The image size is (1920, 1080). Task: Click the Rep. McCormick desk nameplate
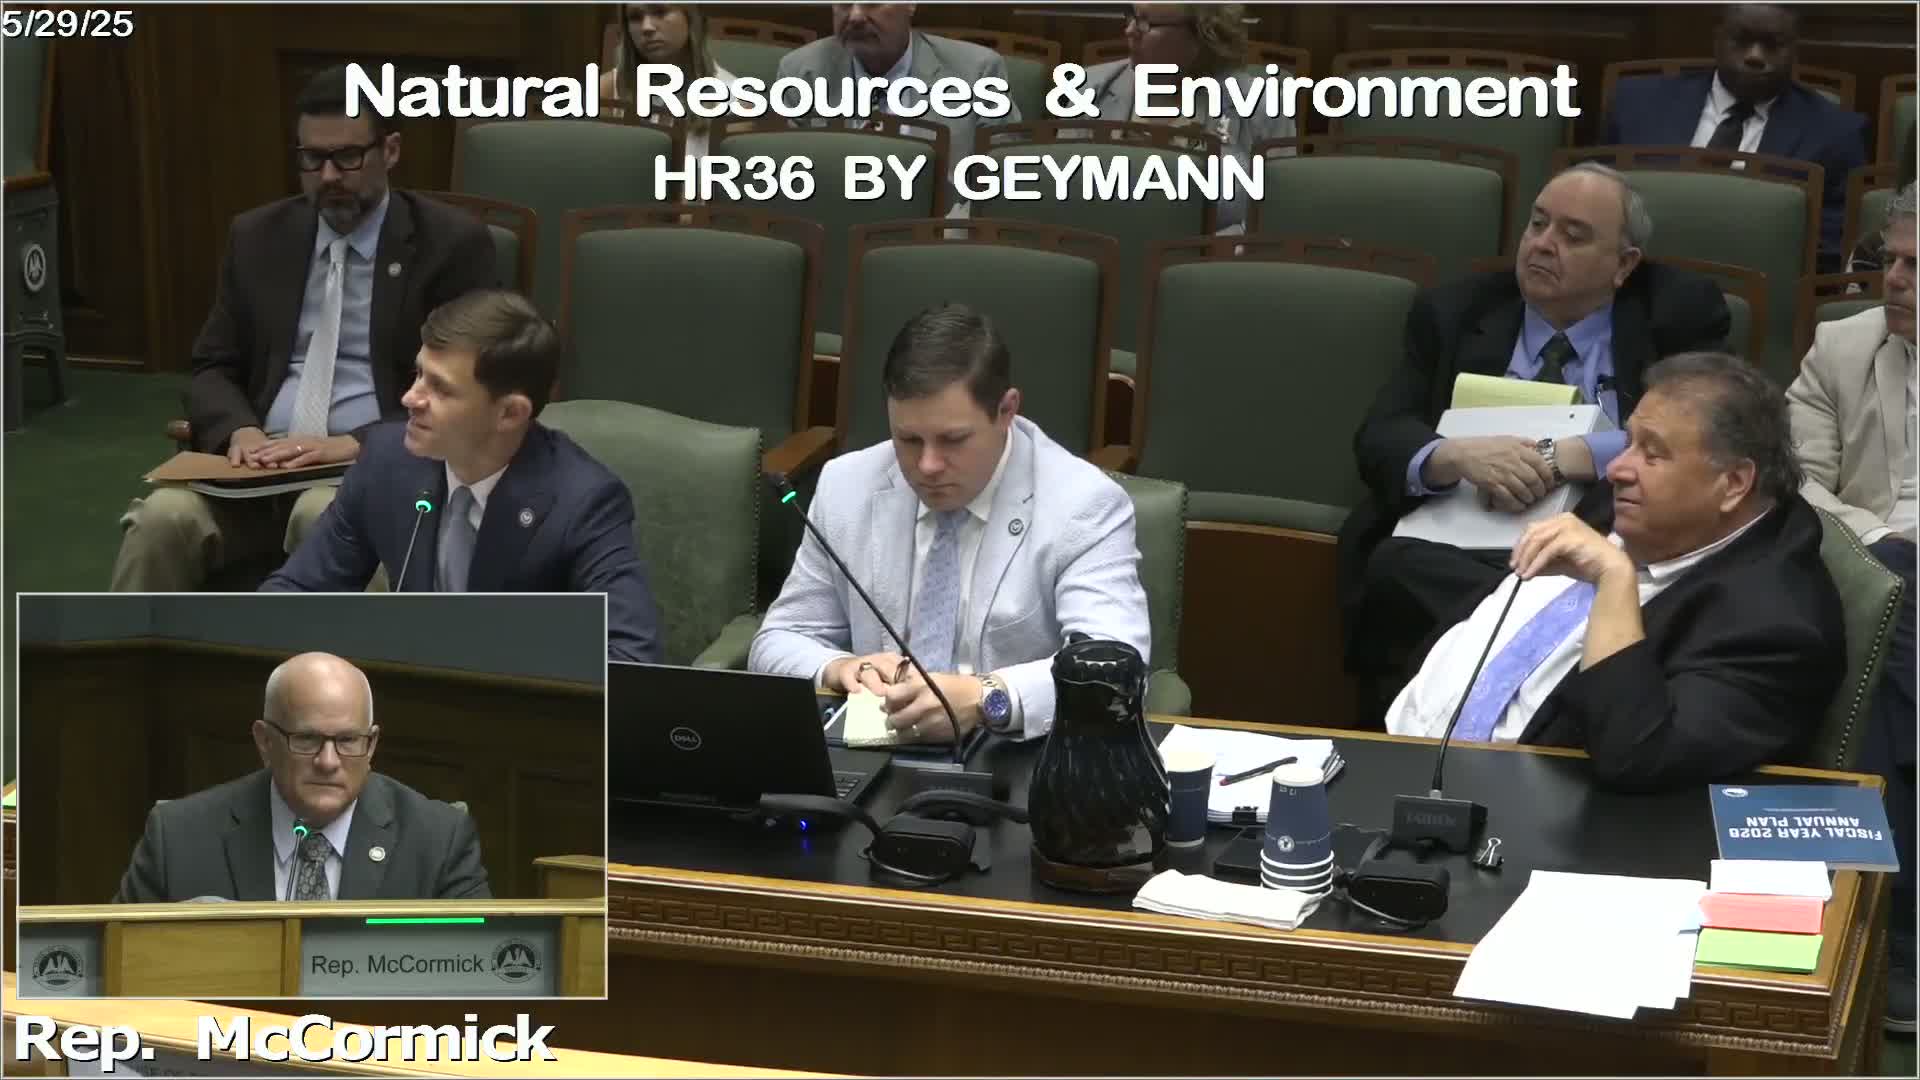(398, 964)
